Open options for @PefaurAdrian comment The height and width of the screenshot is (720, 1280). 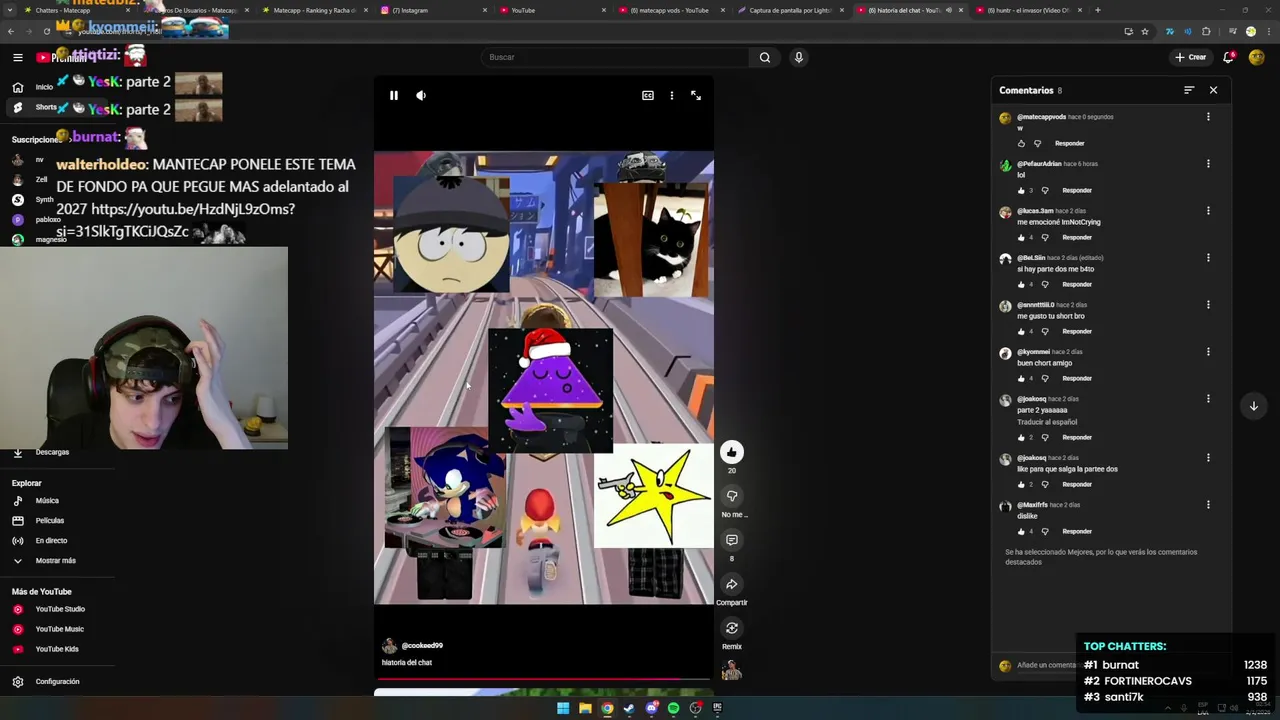1208,164
